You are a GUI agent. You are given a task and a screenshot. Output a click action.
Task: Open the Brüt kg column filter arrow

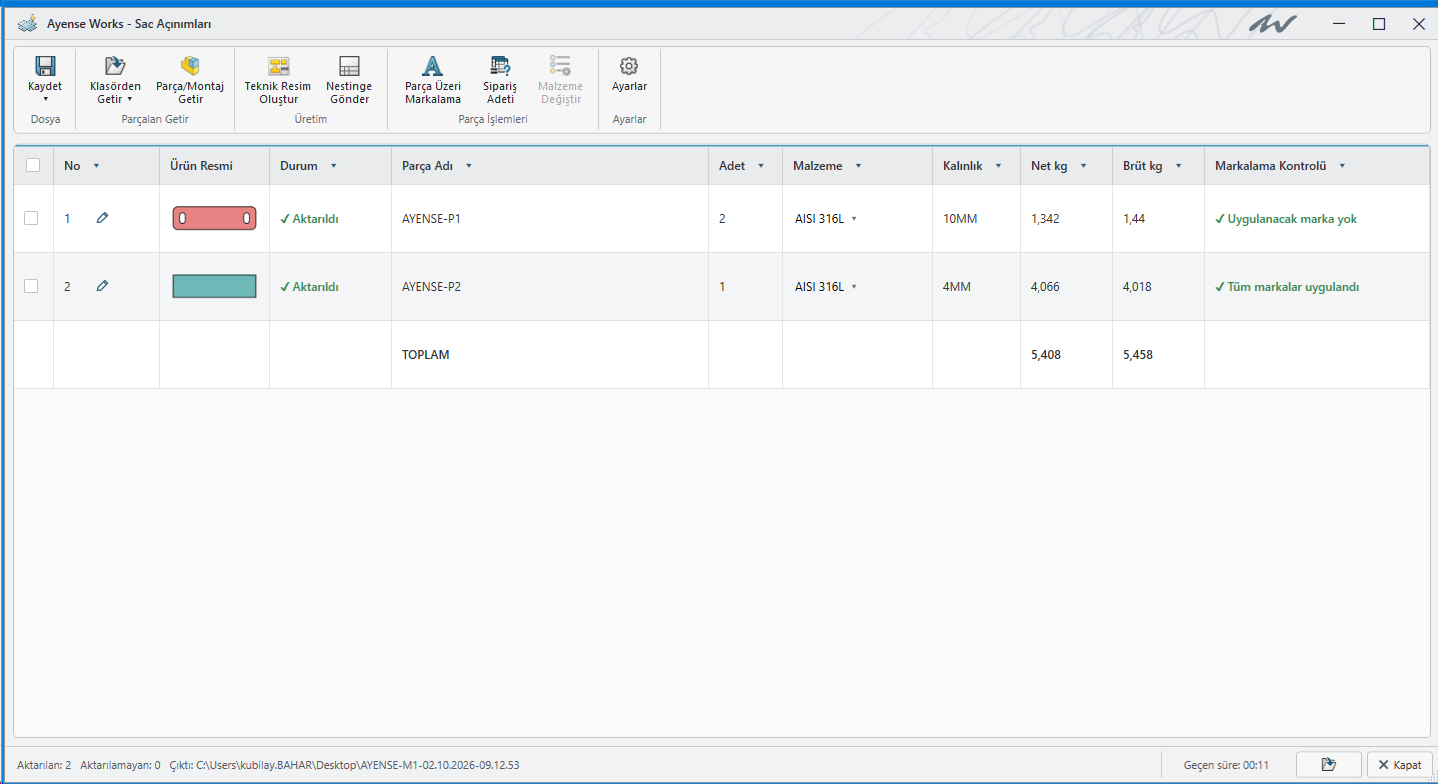(x=1178, y=166)
